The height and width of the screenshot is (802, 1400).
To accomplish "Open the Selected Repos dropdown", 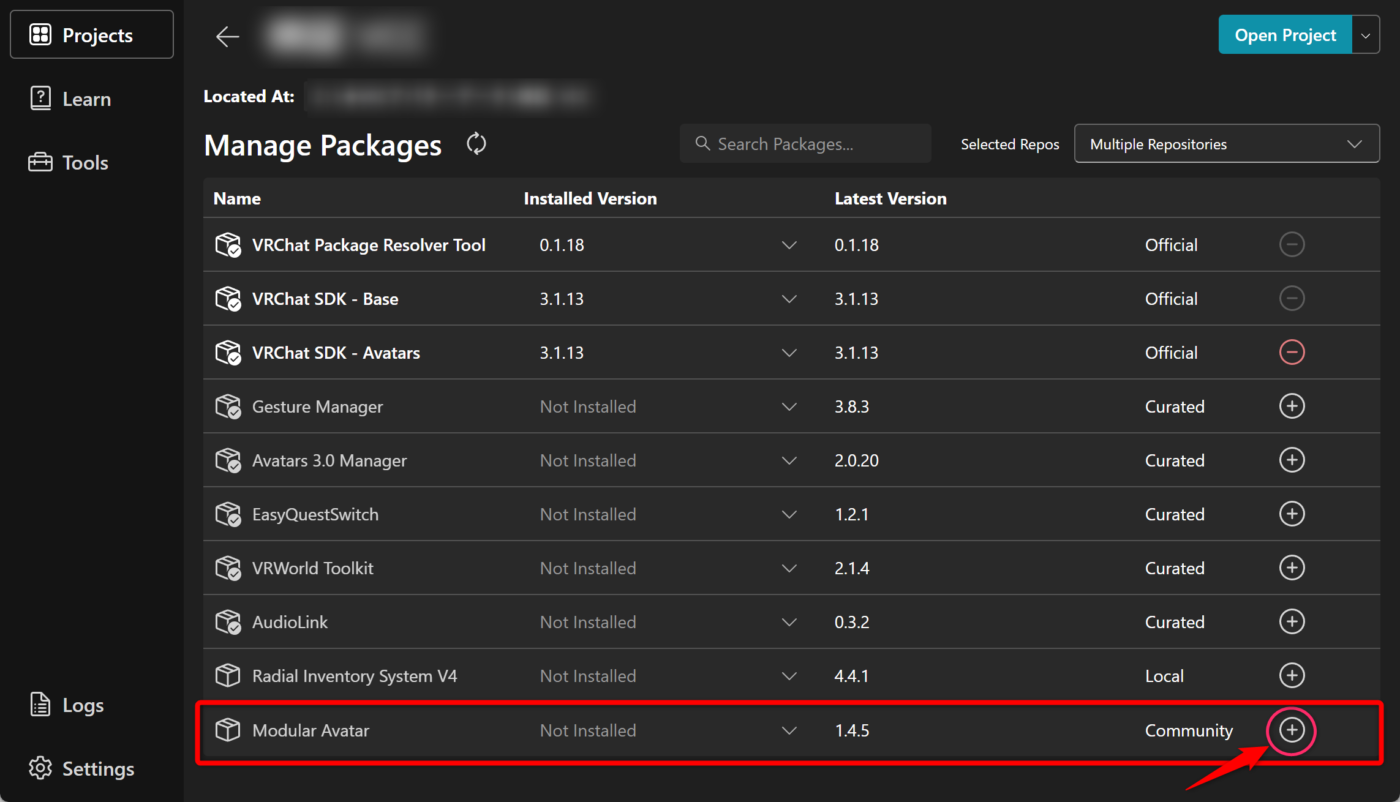I will tap(1227, 144).
